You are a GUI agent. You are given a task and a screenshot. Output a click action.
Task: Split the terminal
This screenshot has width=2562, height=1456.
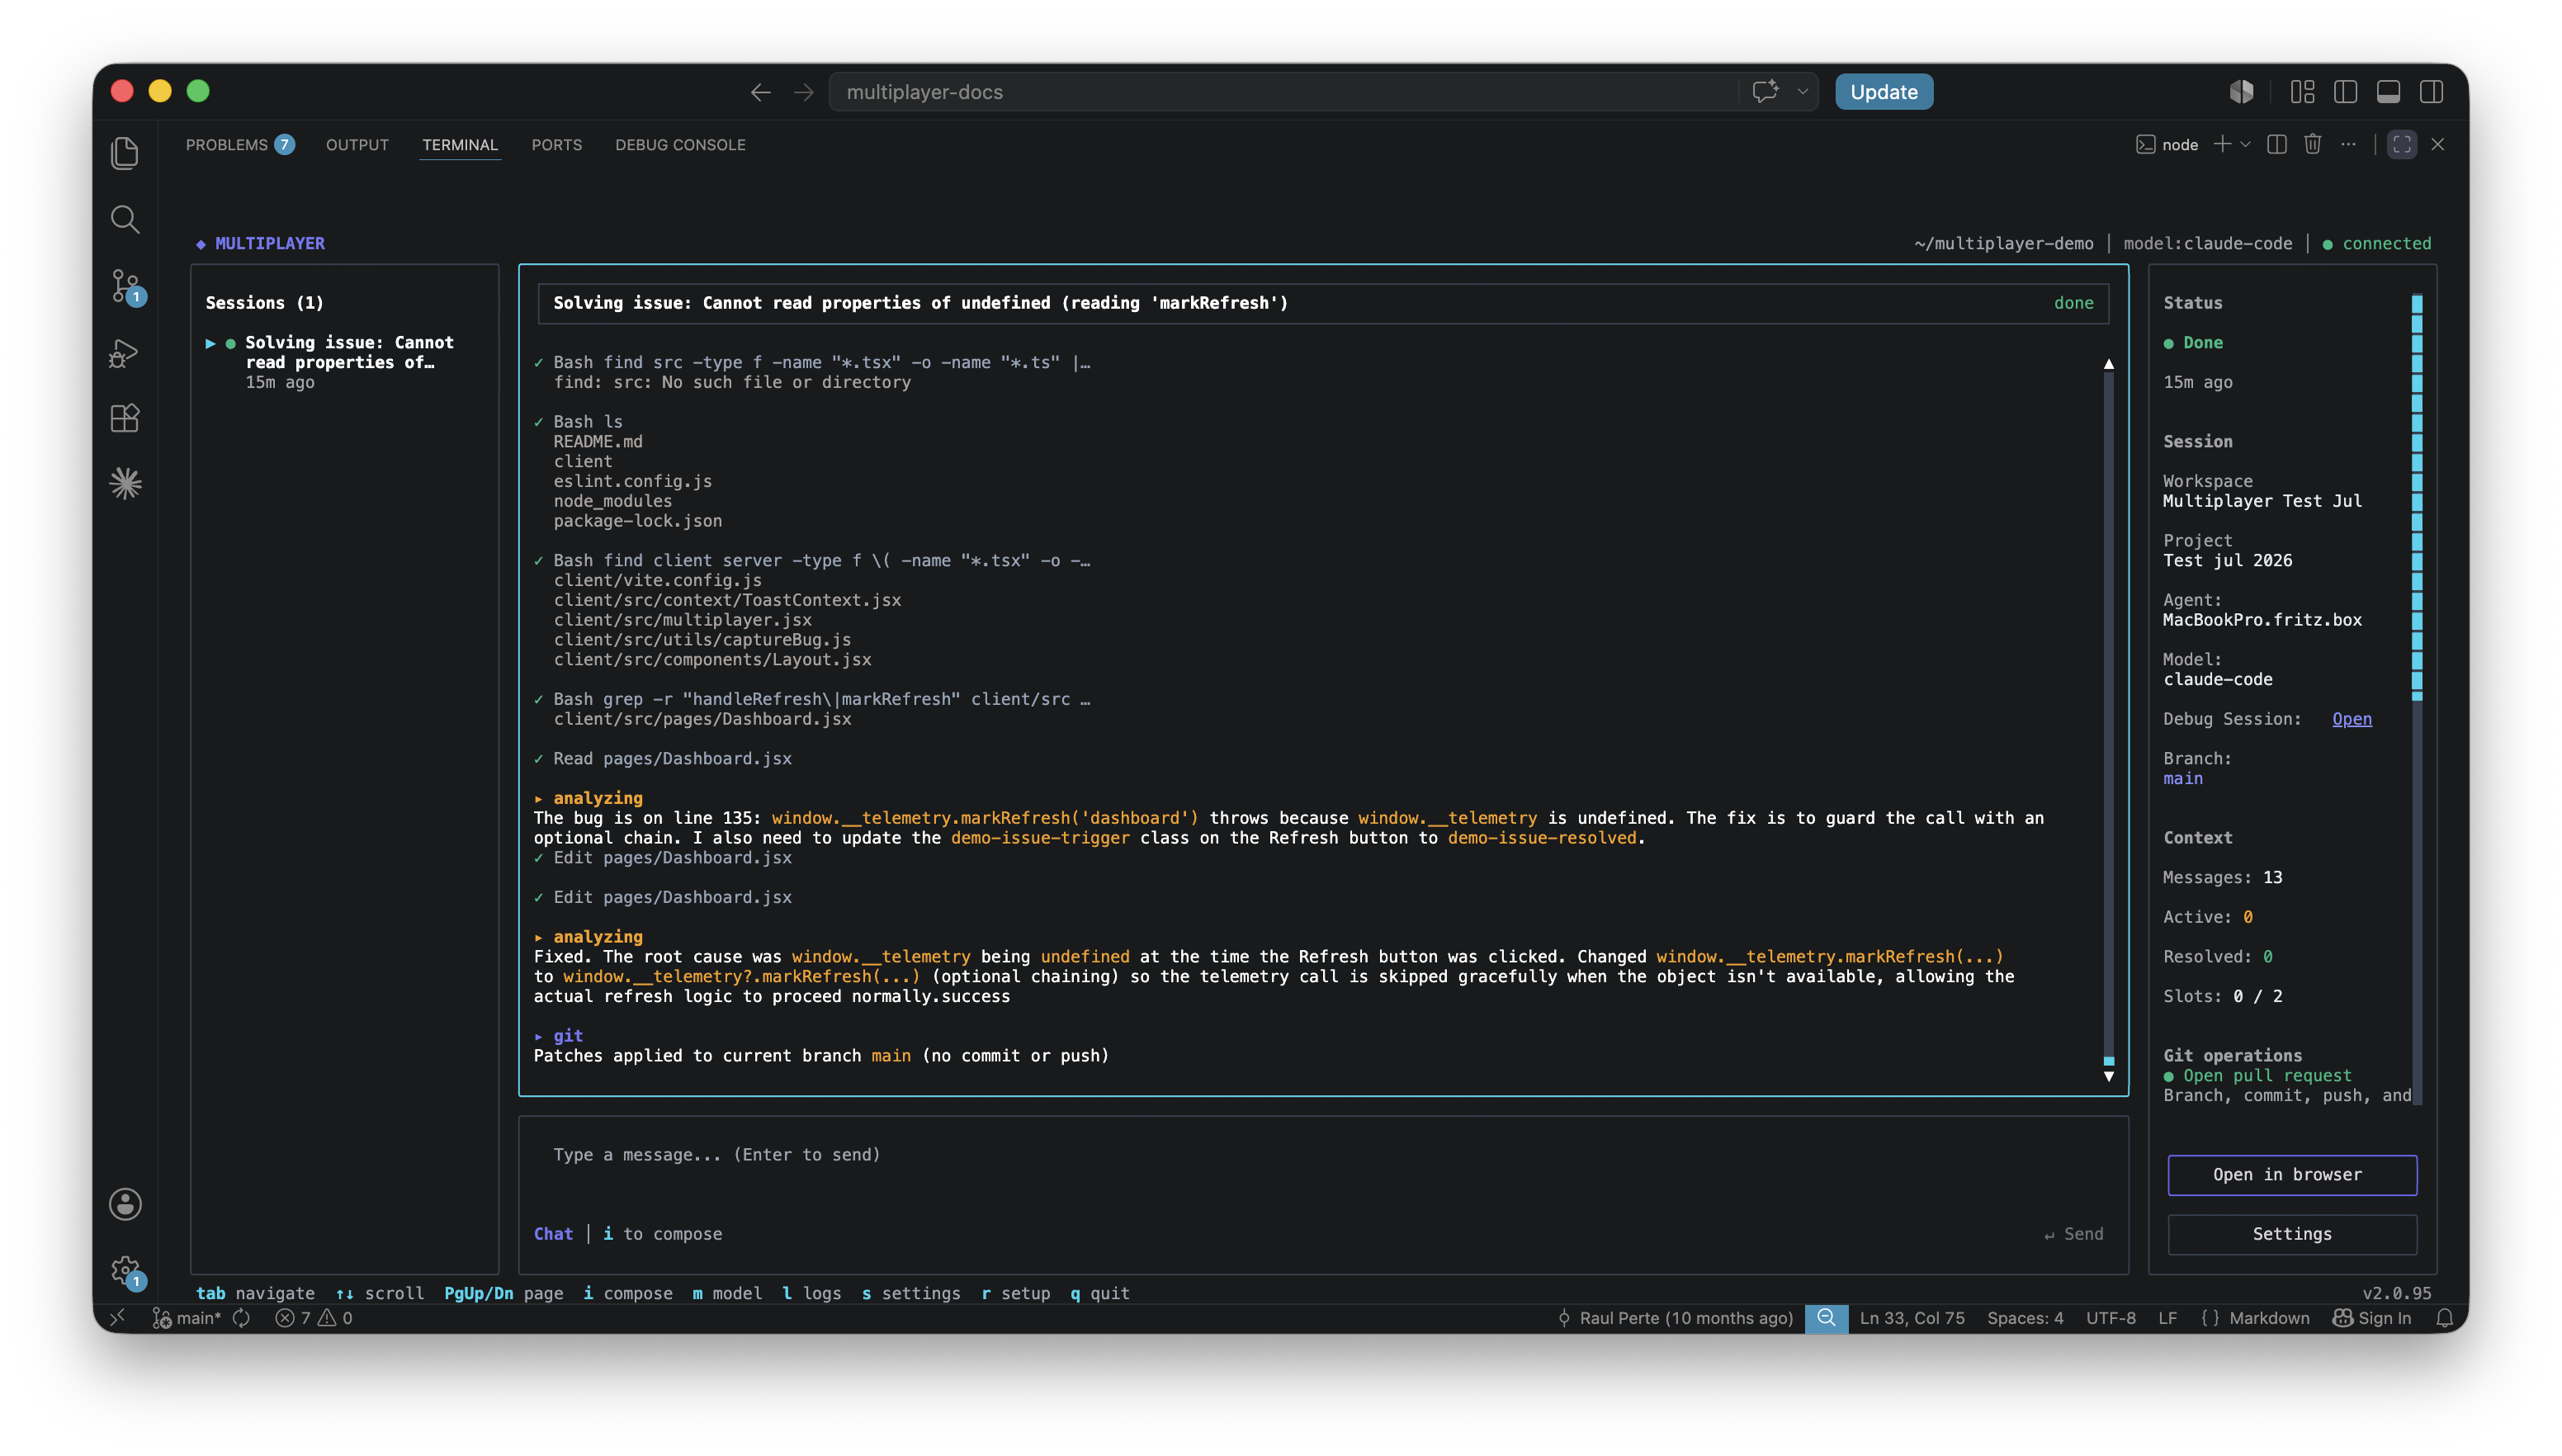pyautogui.click(x=2277, y=144)
